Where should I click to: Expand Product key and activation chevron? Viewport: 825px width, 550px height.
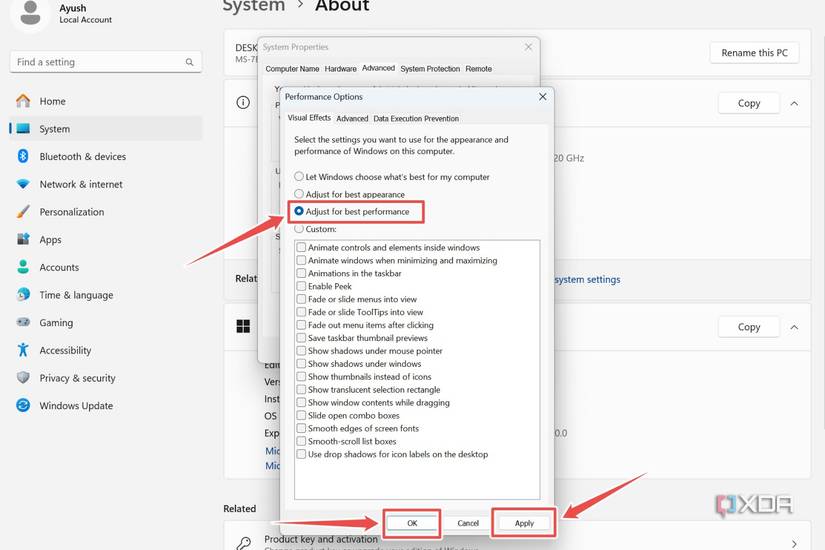(x=794, y=543)
